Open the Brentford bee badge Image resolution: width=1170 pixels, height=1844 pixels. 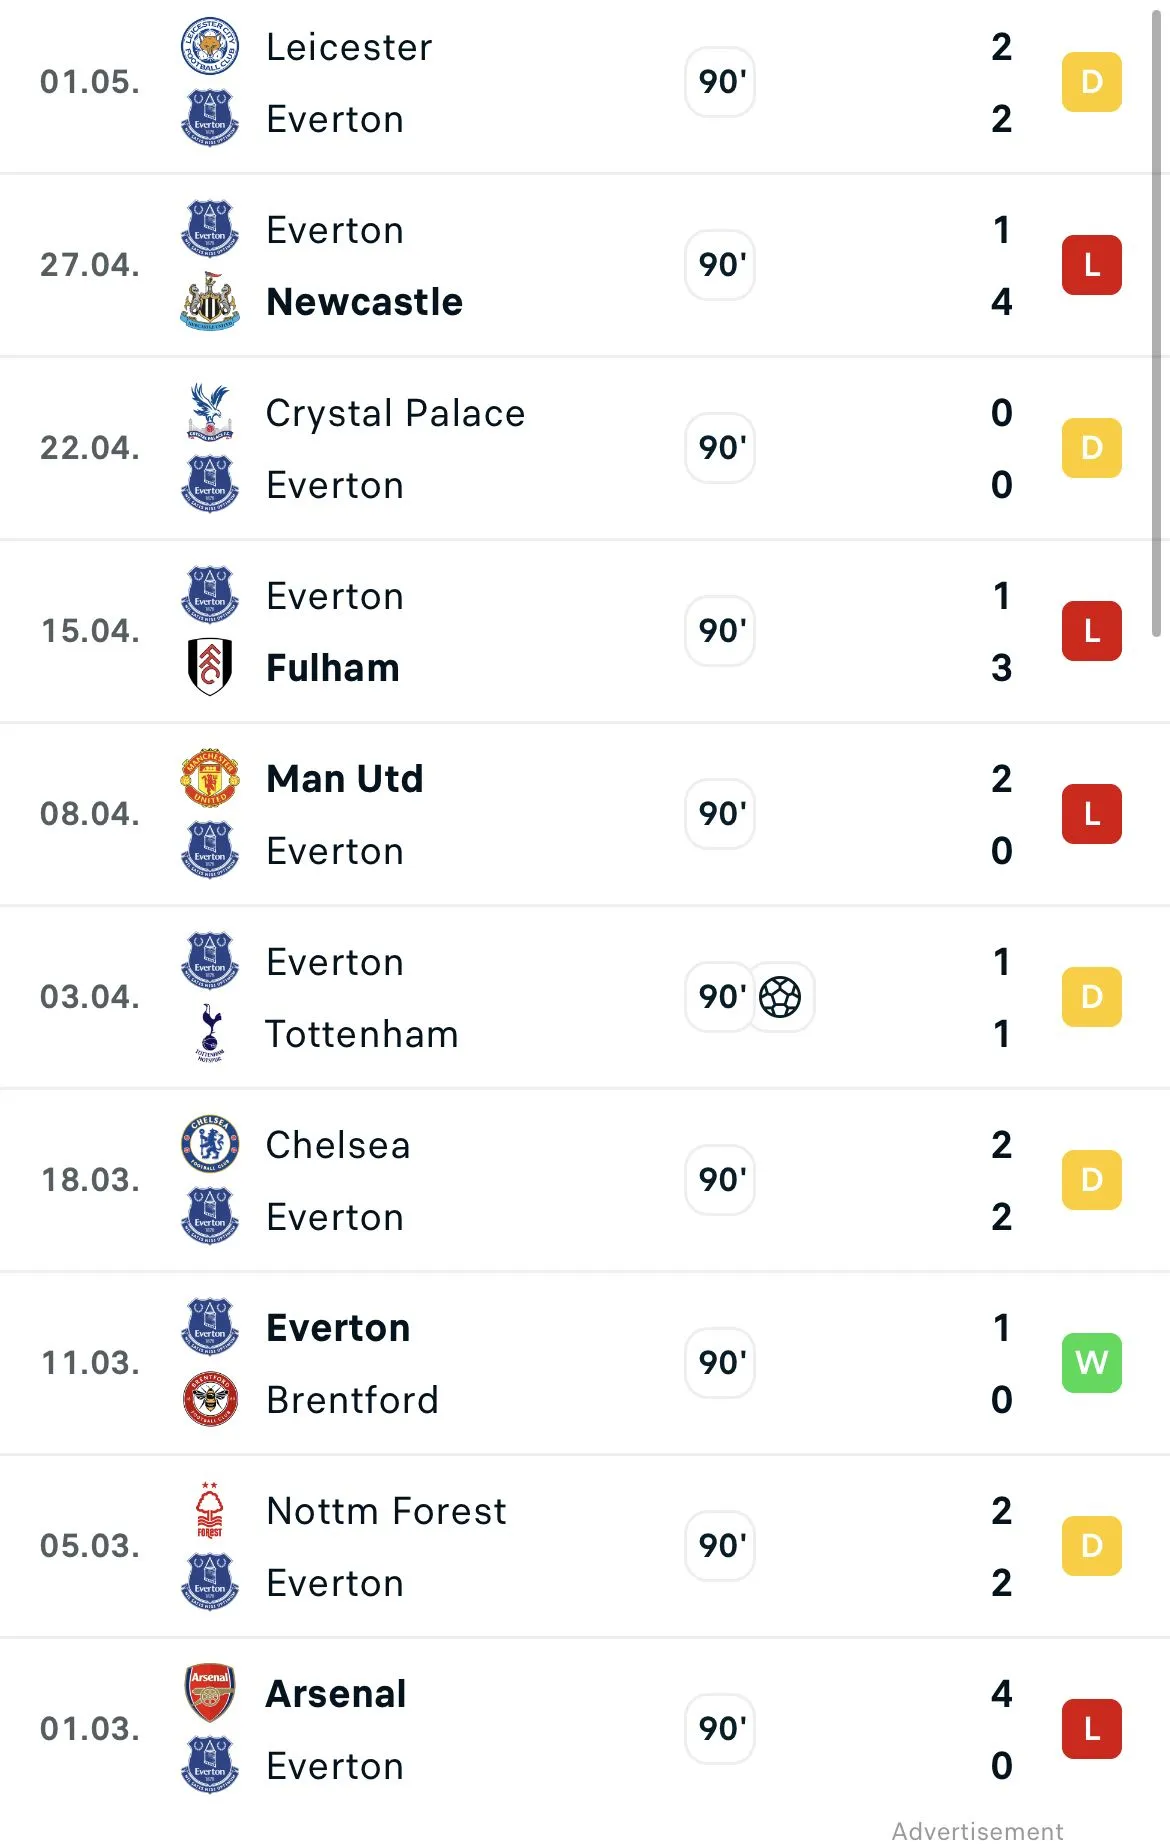[210, 1399]
